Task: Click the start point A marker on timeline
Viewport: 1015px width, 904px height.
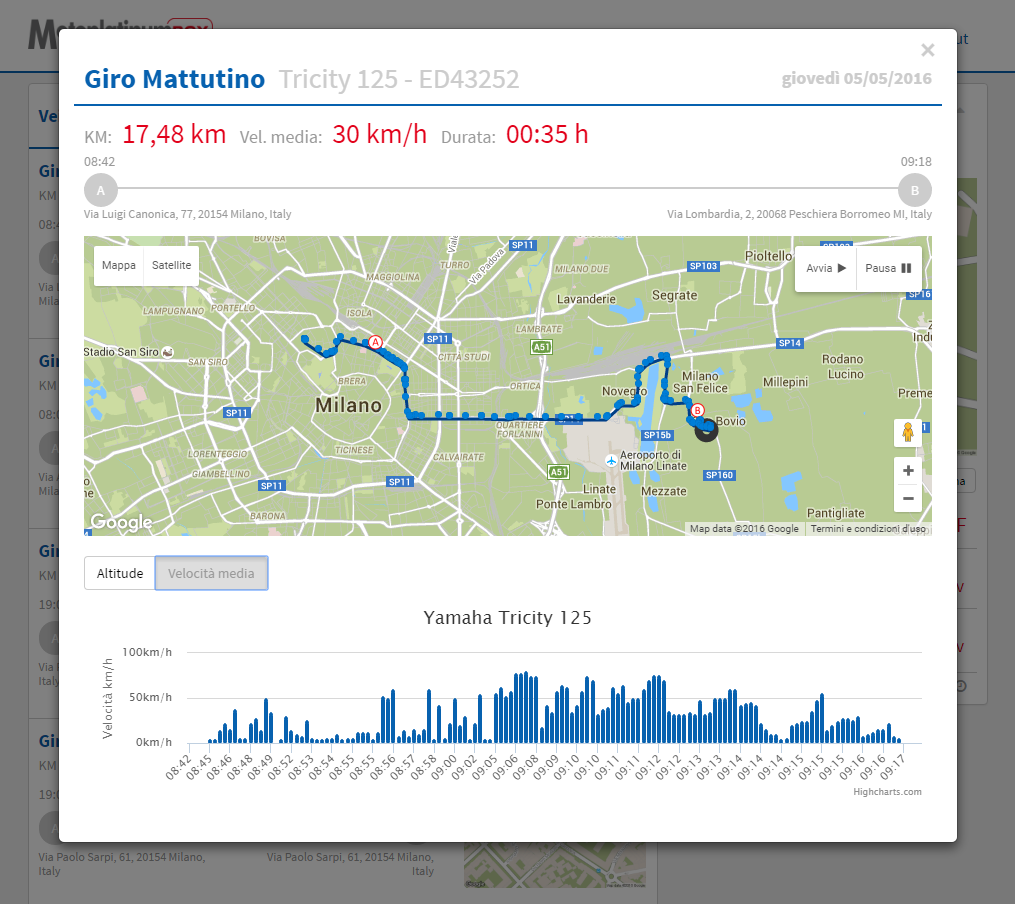Action: [100, 189]
